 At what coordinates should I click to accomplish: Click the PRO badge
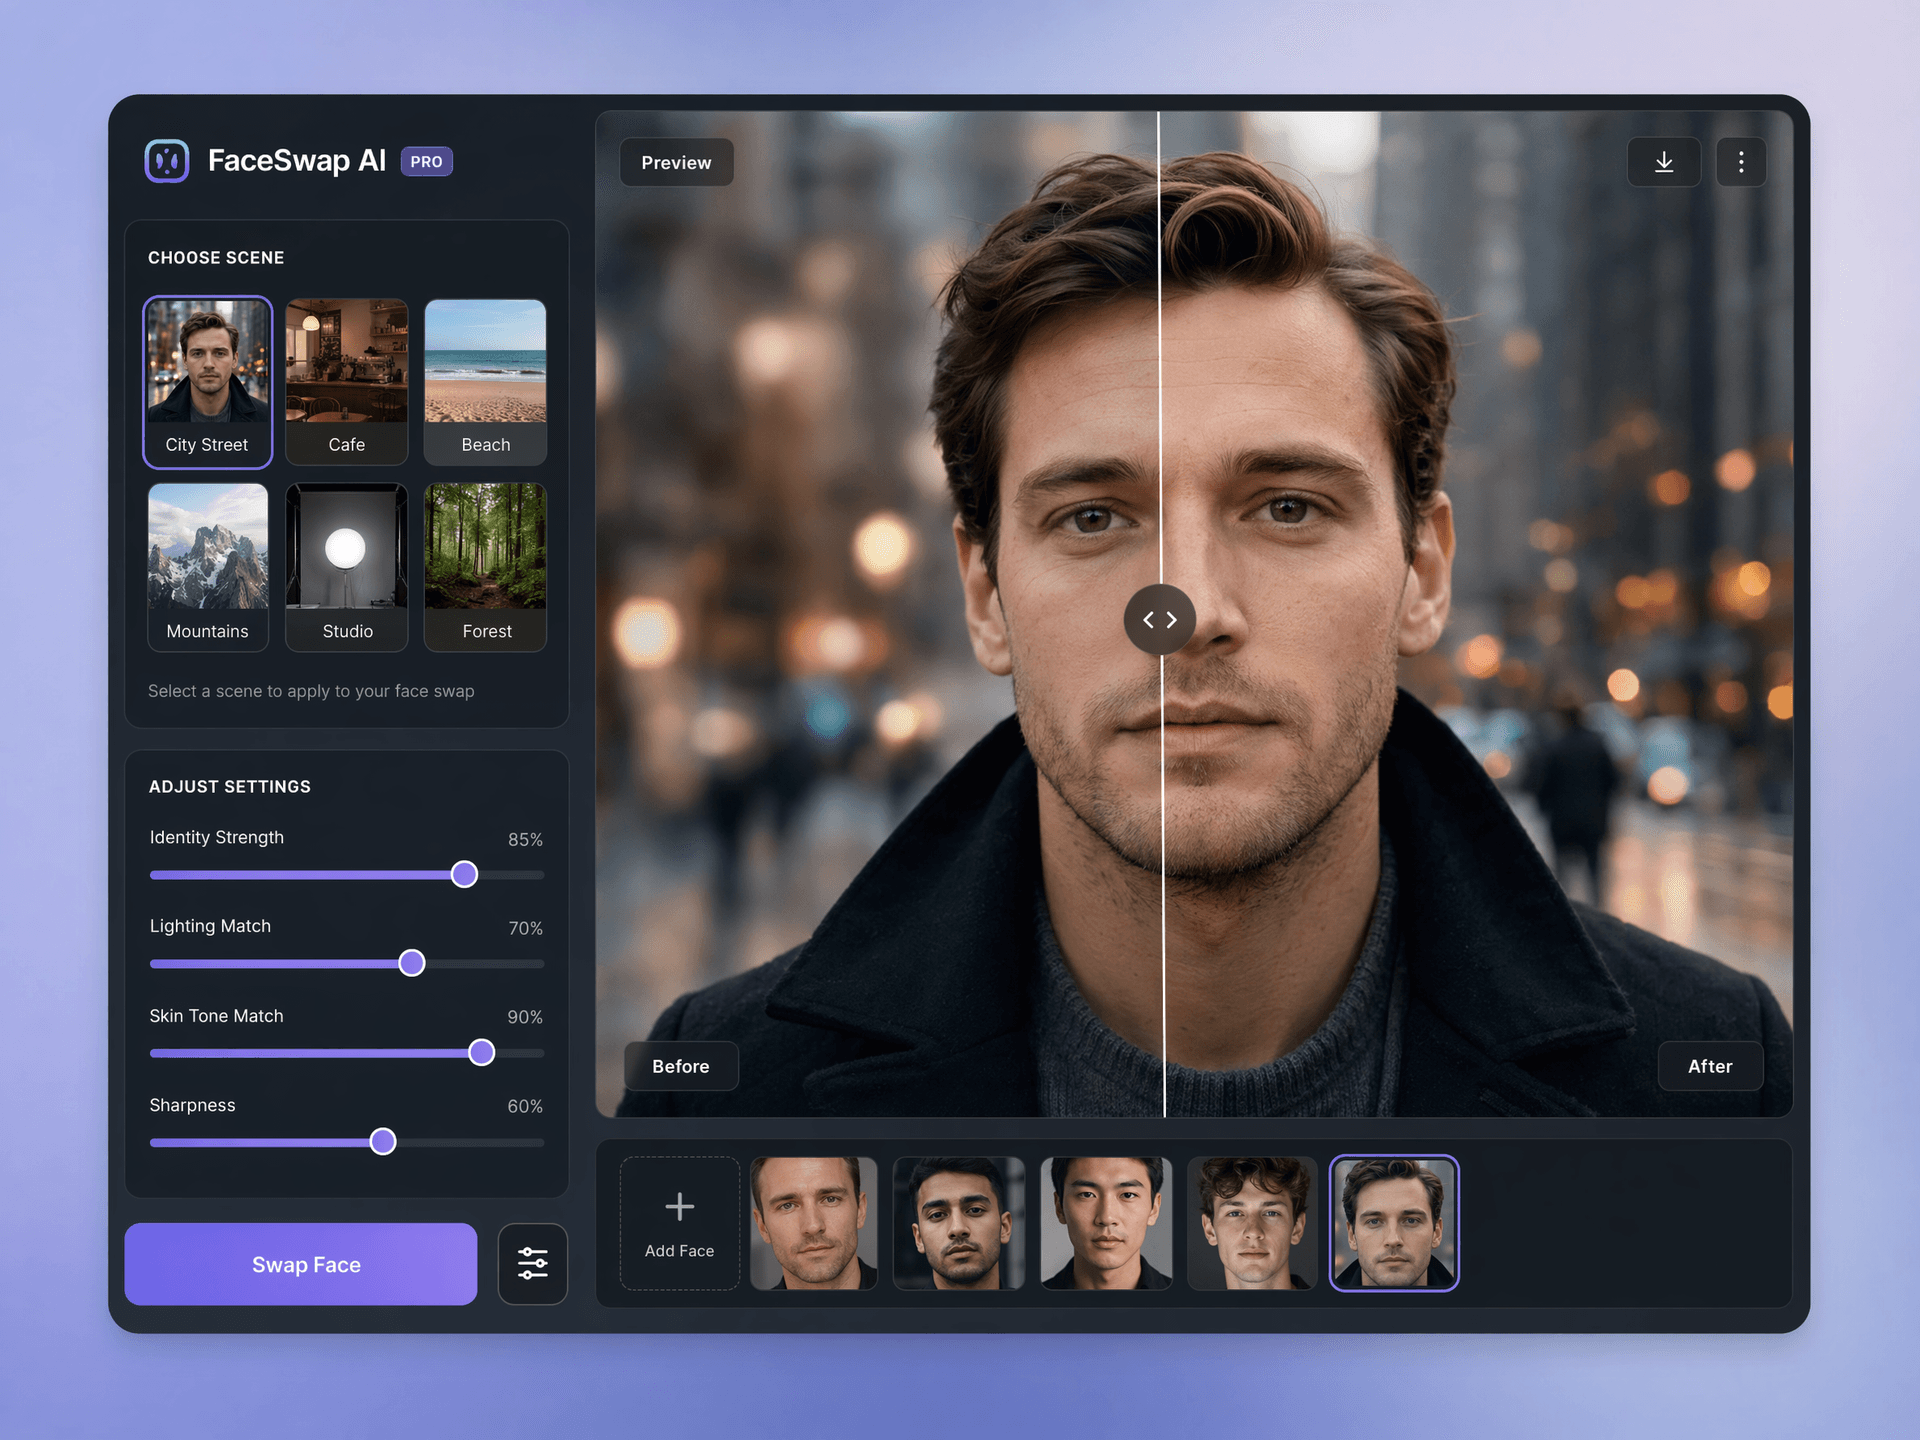click(x=427, y=162)
